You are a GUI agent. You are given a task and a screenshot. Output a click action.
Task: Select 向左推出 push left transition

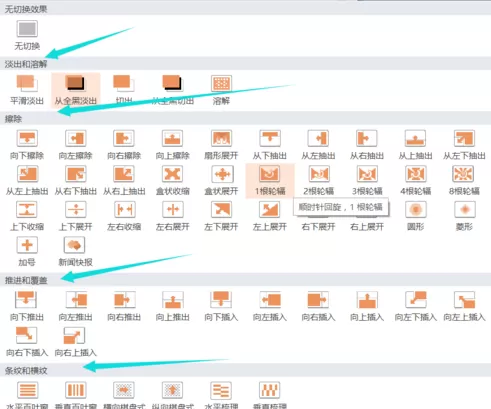point(76,306)
